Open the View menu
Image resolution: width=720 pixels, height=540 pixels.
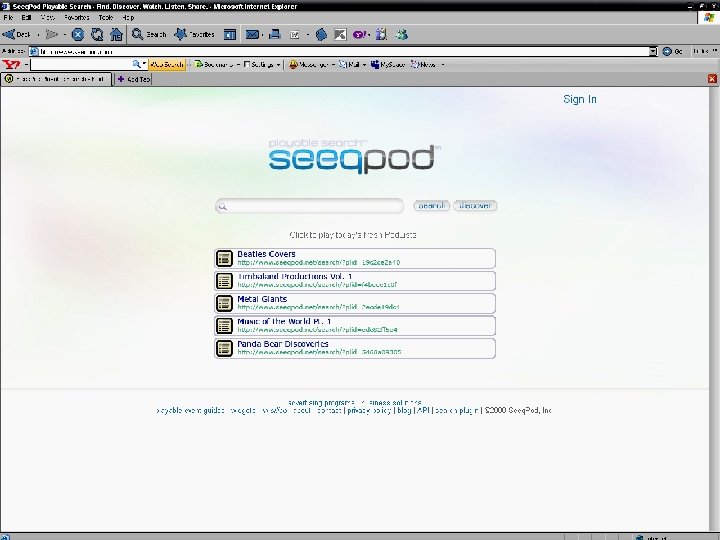[x=47, y=17]
